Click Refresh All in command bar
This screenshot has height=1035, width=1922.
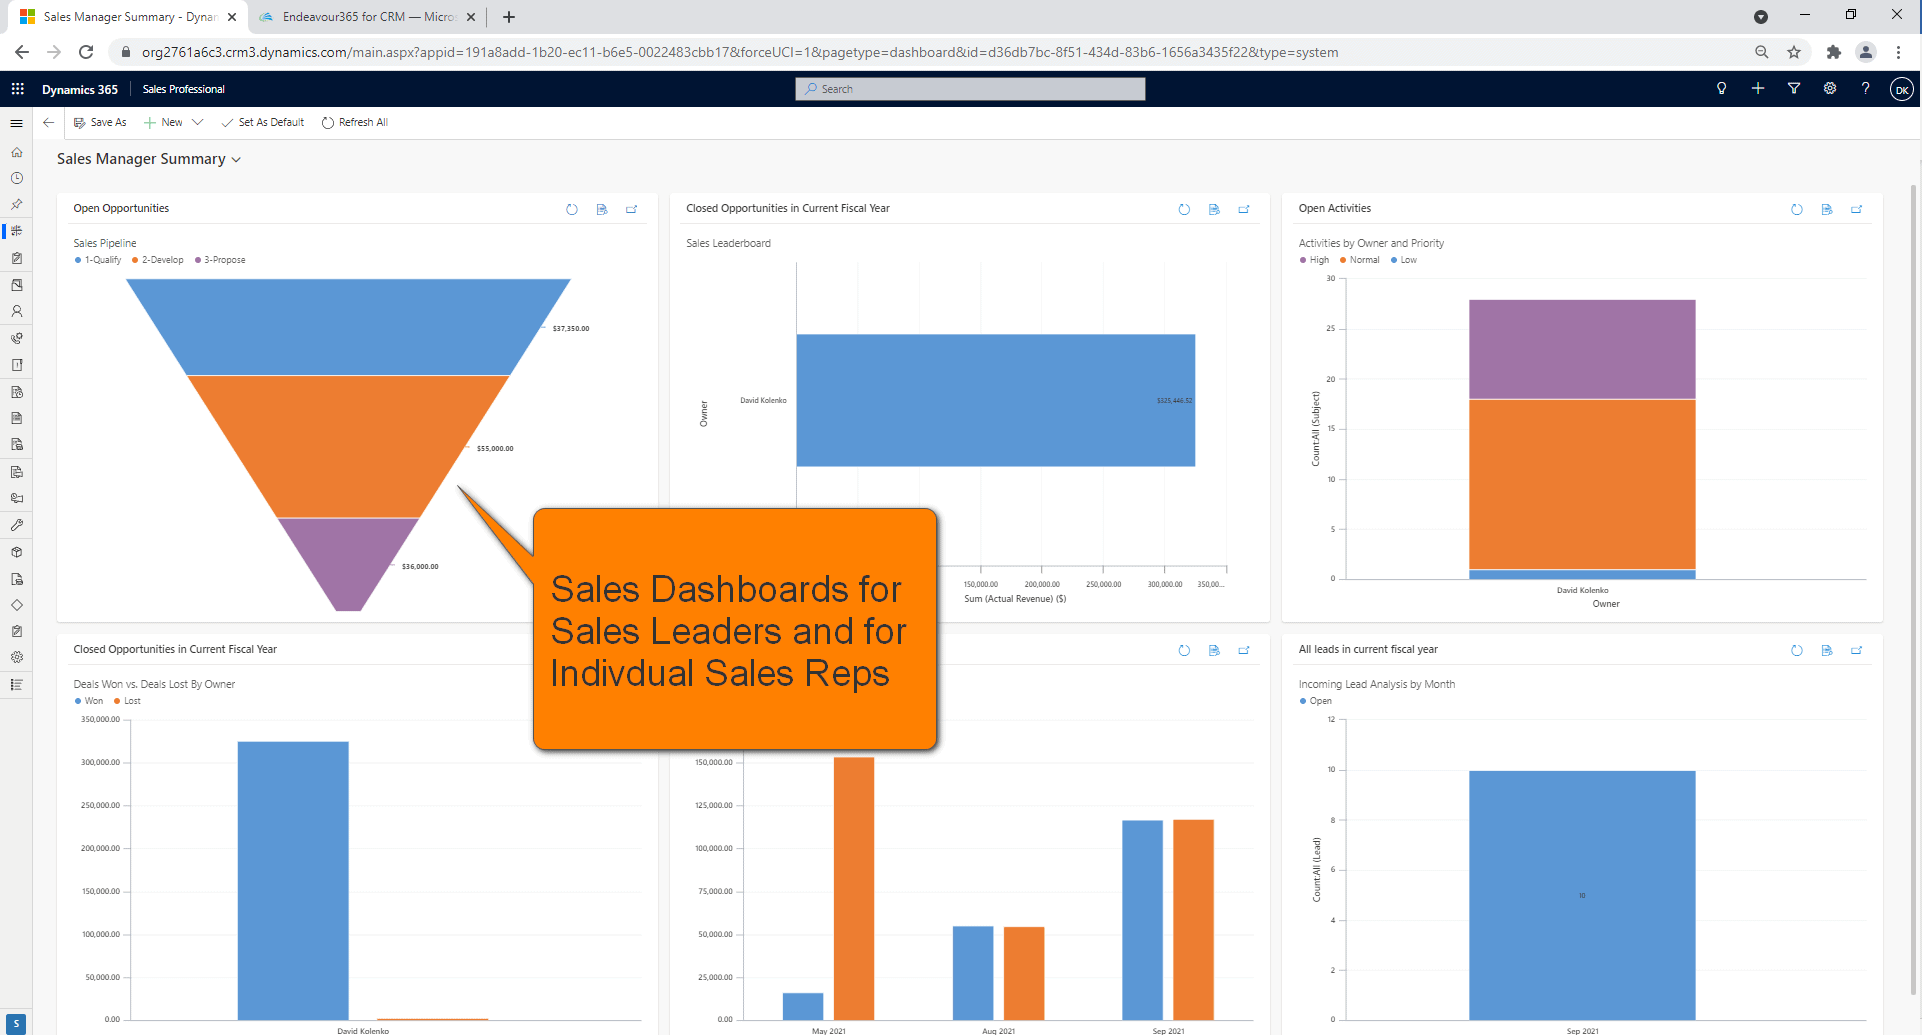355,122
